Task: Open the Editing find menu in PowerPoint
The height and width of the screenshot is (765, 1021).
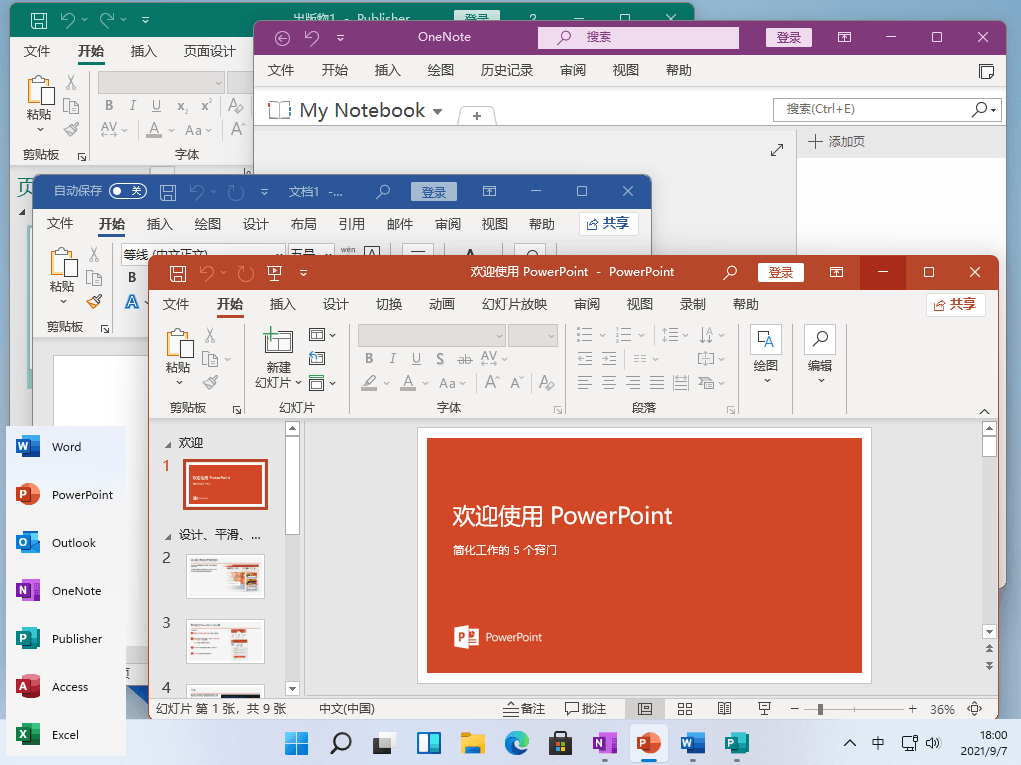Action: (820, 355)
